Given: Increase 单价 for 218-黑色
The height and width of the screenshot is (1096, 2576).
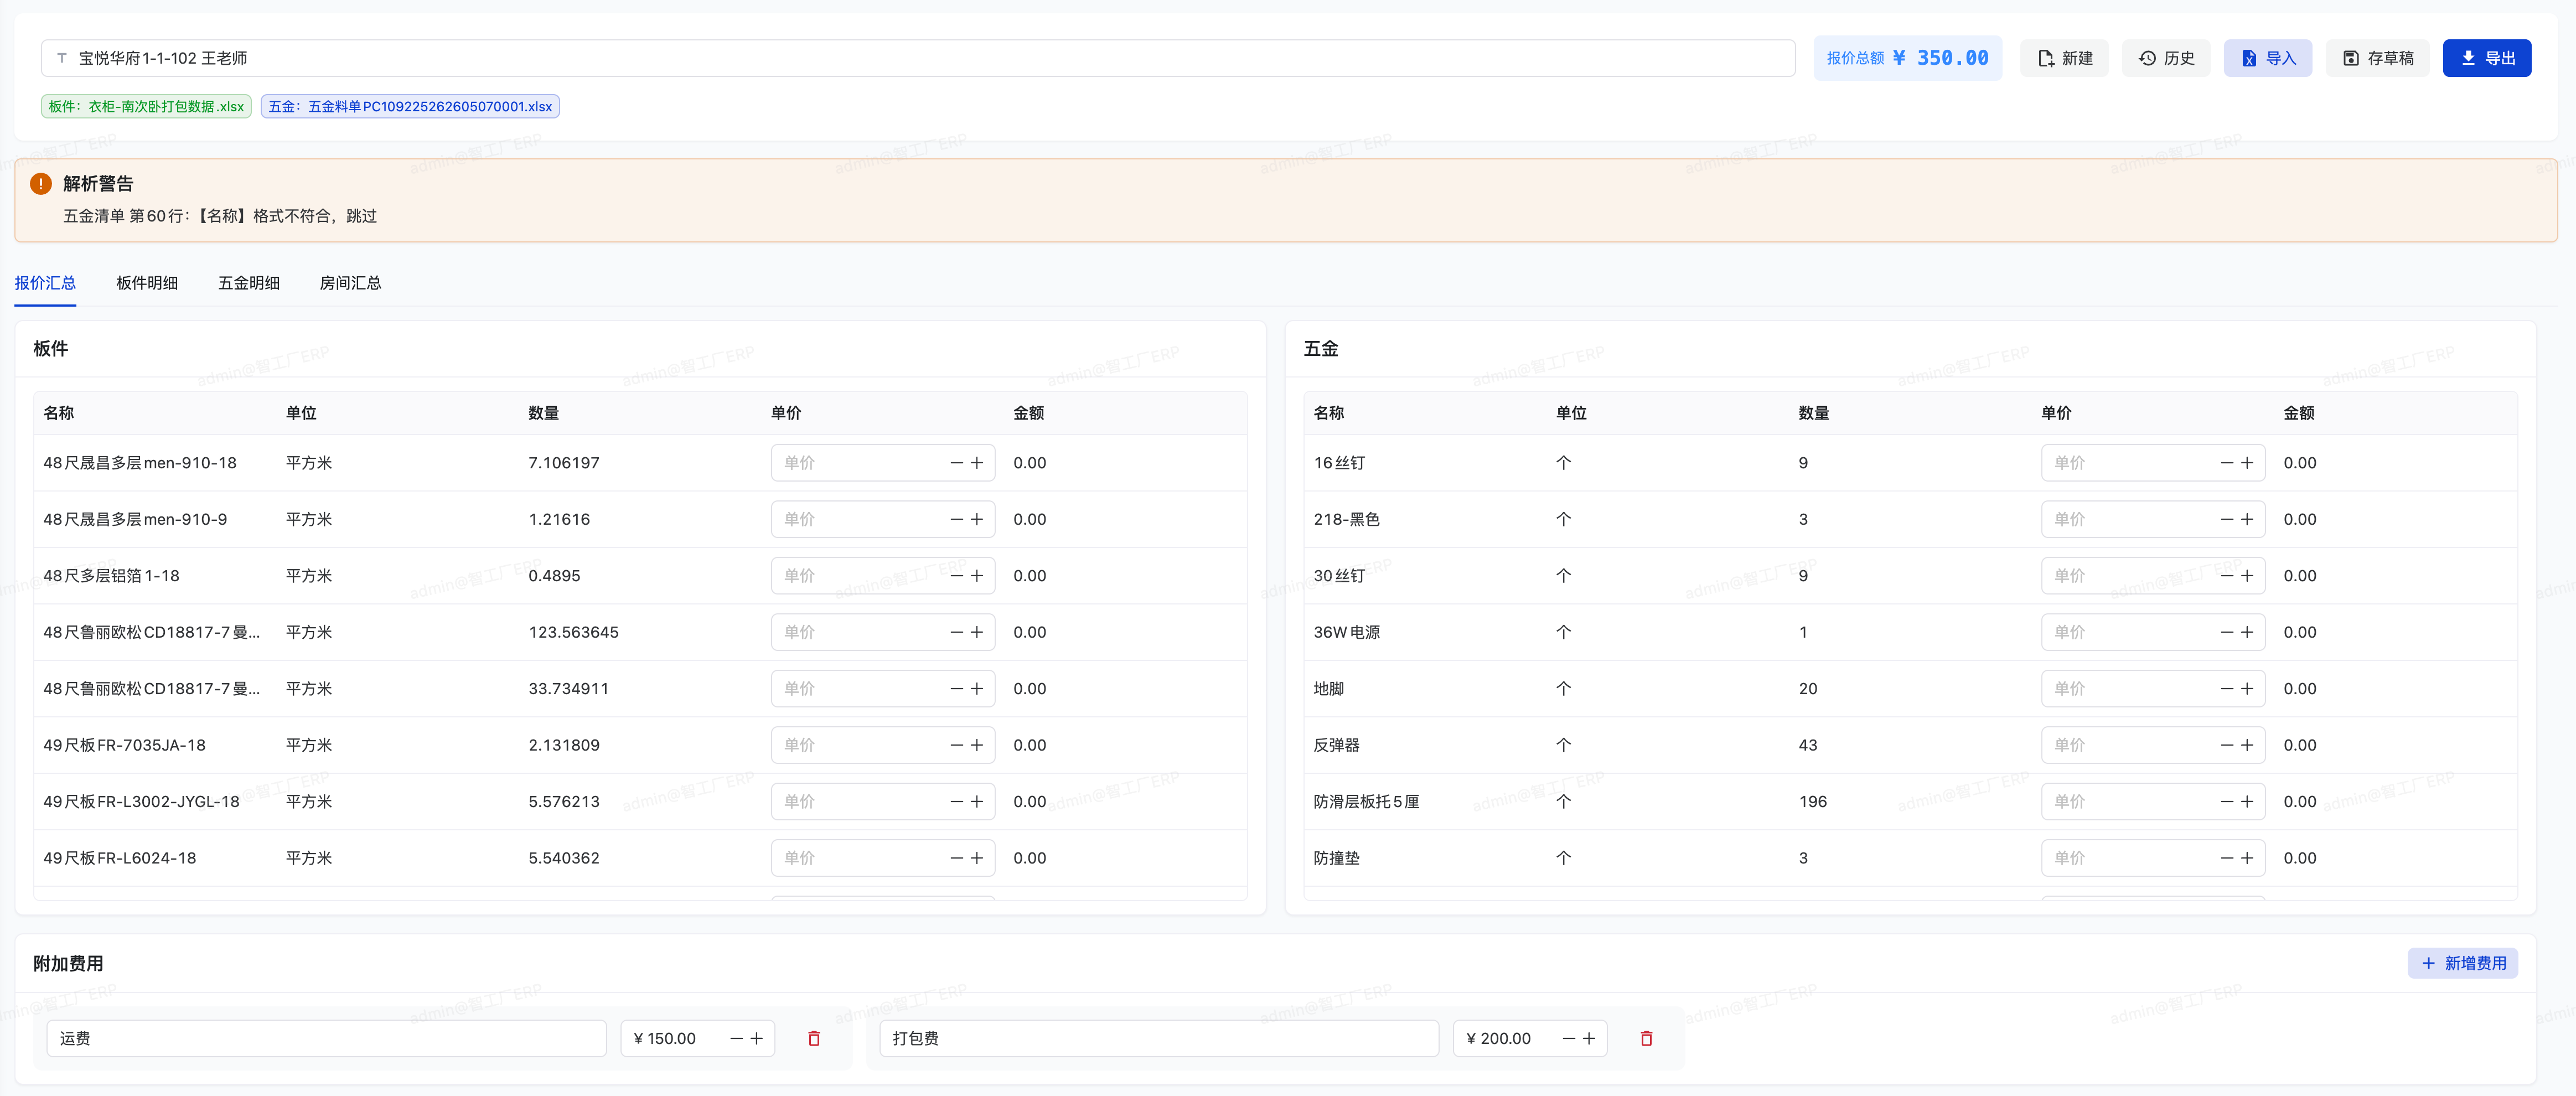Looking at the screenshot, I should pos(2247,519).
